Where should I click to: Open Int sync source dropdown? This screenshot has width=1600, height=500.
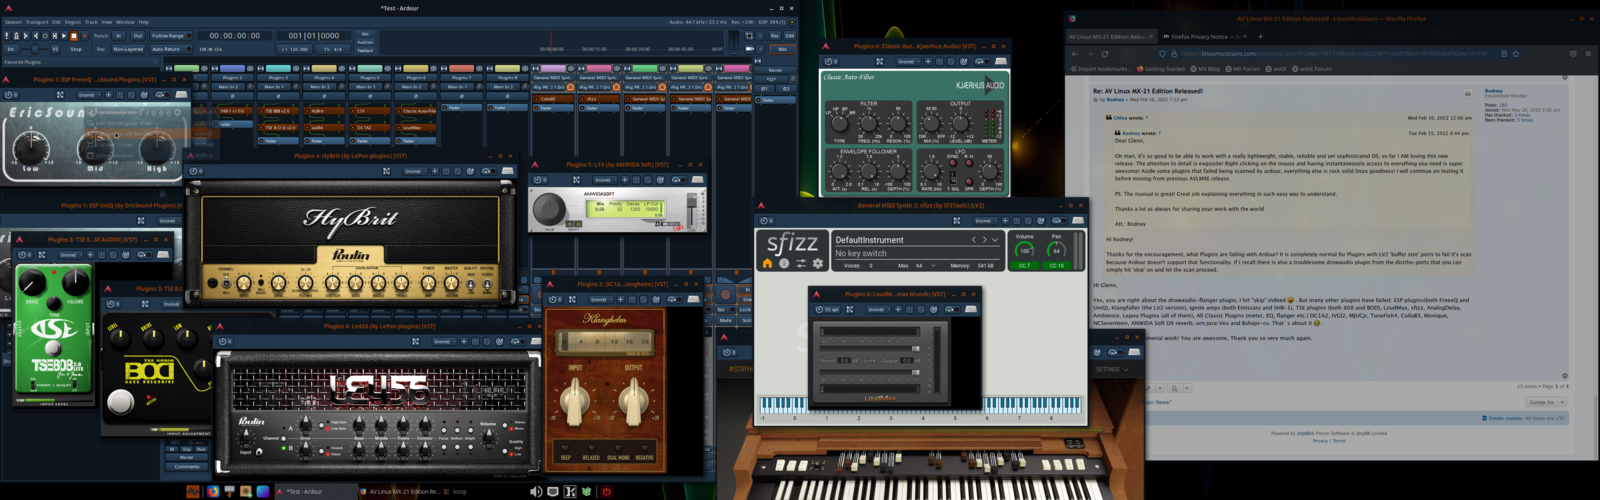coord(11,49)
